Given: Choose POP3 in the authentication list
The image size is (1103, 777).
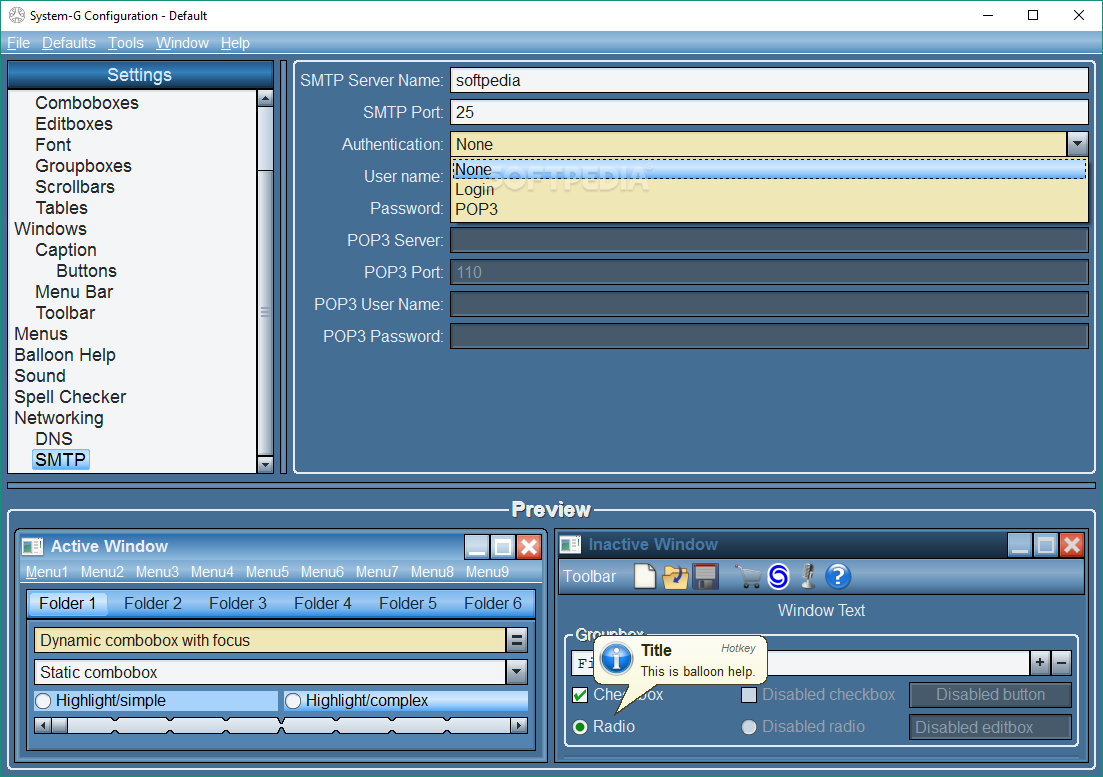Looking at the screenshot, I should [x=769, y=209].
